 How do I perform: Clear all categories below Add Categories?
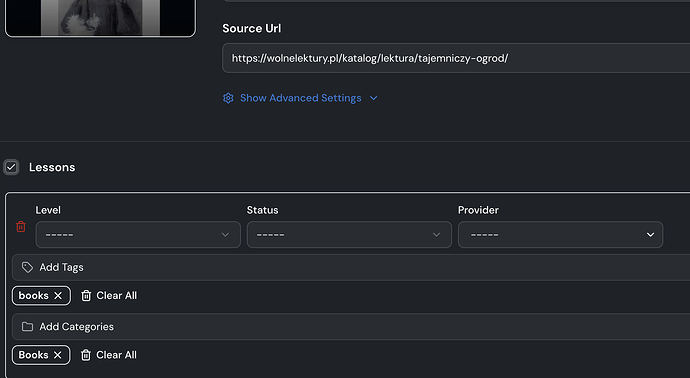tap(109, 355)
